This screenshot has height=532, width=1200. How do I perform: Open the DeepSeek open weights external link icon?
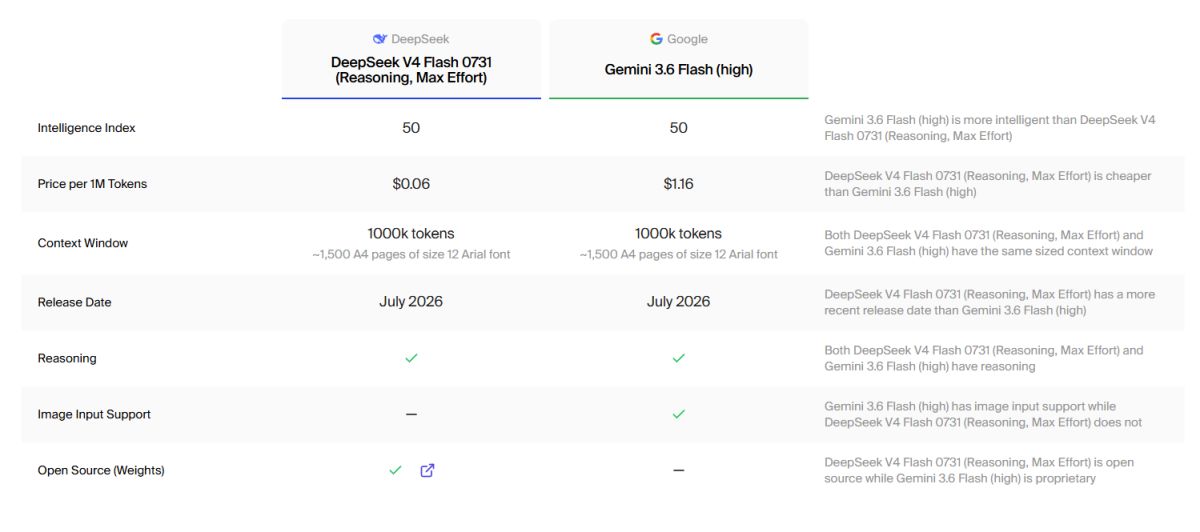click(x=427, y=470)
